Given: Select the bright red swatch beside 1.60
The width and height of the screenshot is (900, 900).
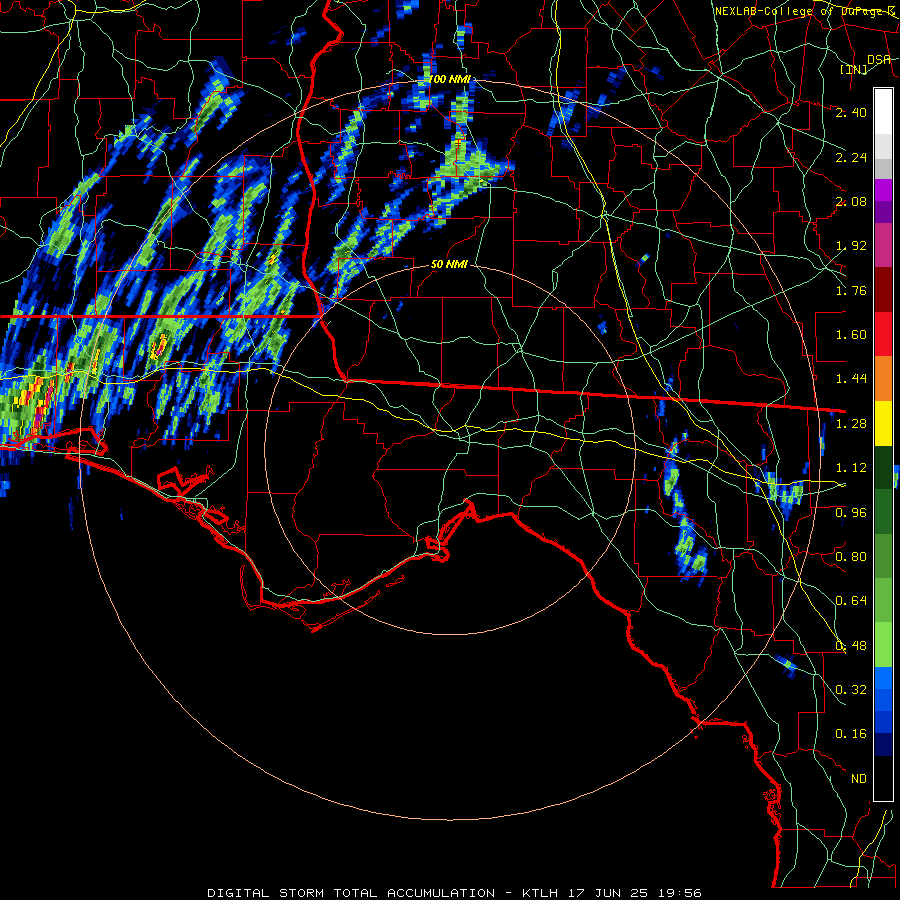Looking at the screenshot, I should coord(883,334).
